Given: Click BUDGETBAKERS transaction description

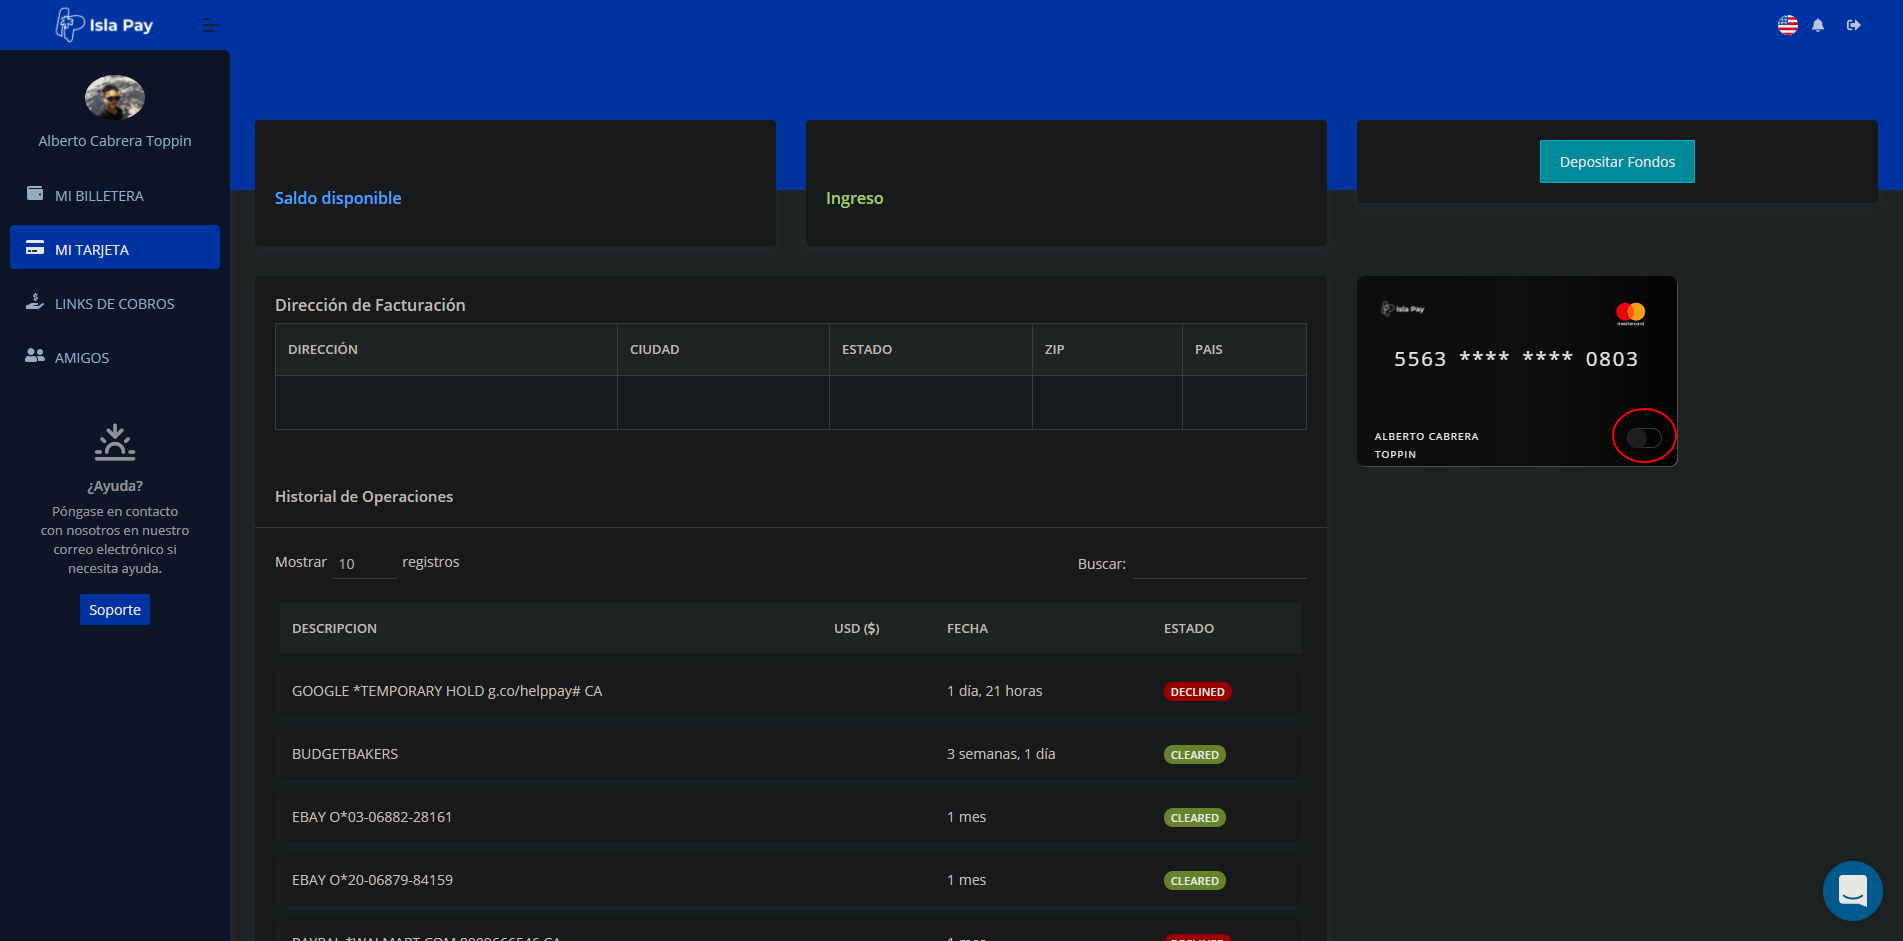Looking at the screenshot, I should tap(345, 754).
